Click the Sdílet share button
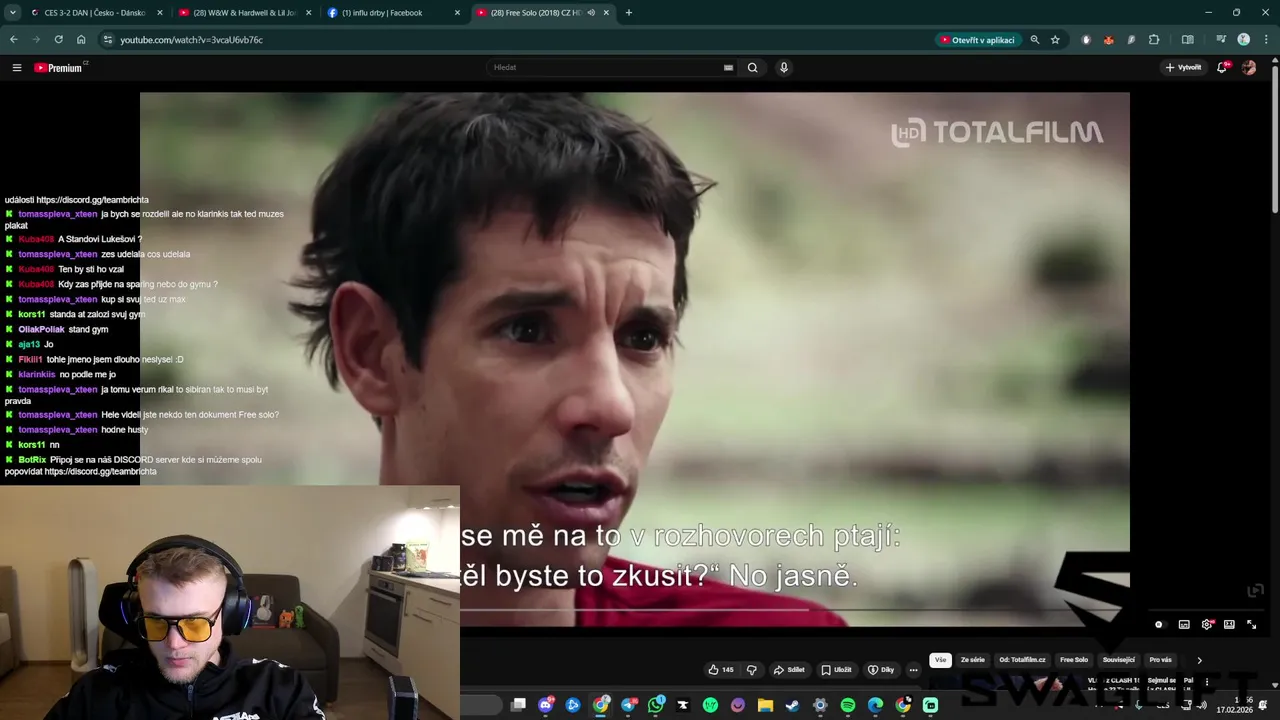This screenshot has height=720, width=1280. tap(789, 670)
